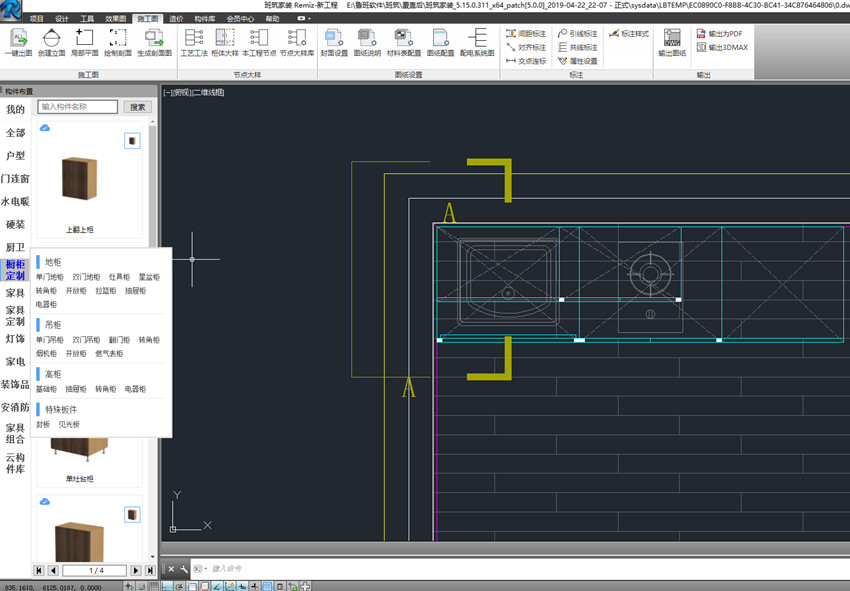Choose 拉篮柜 under 地柜
Viewport: 850px width, 591px height.
point(106,291)
